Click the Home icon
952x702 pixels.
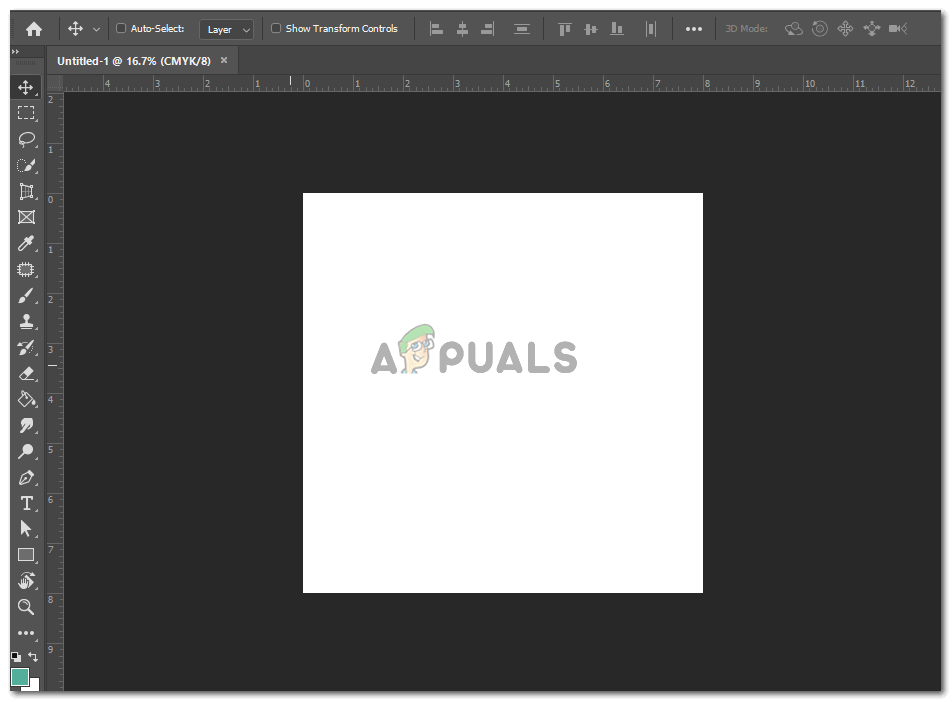(34, 29)
